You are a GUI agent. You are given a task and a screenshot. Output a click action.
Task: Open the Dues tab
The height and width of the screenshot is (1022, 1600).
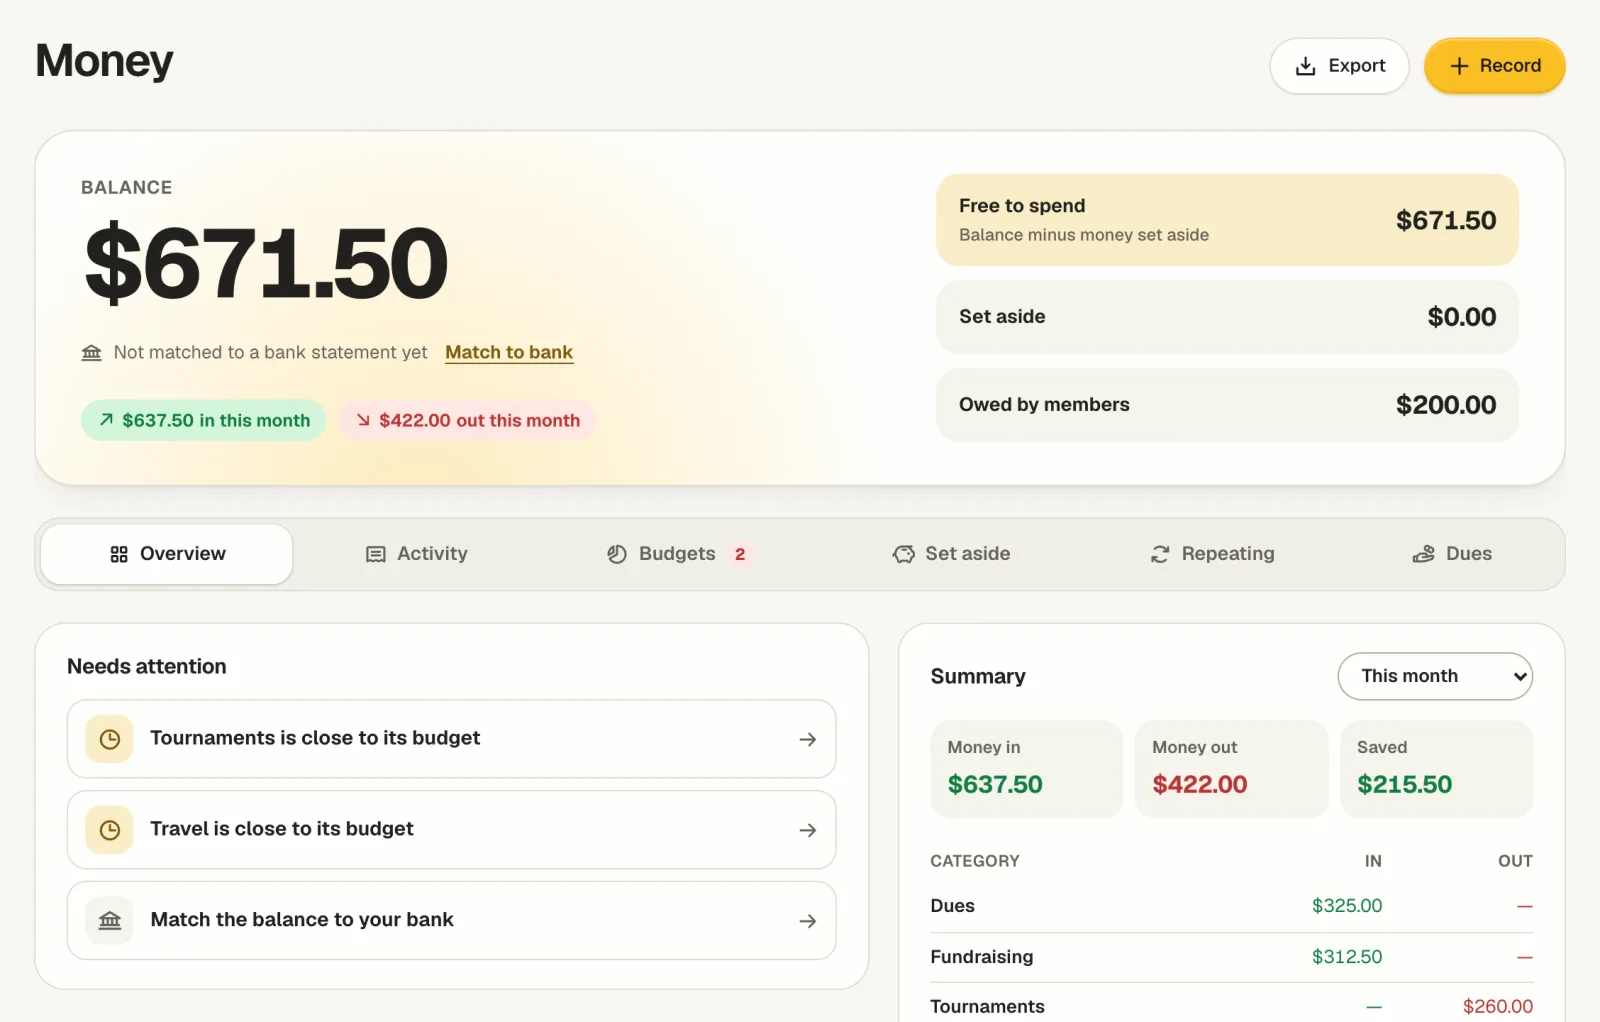coord(1451,554)
